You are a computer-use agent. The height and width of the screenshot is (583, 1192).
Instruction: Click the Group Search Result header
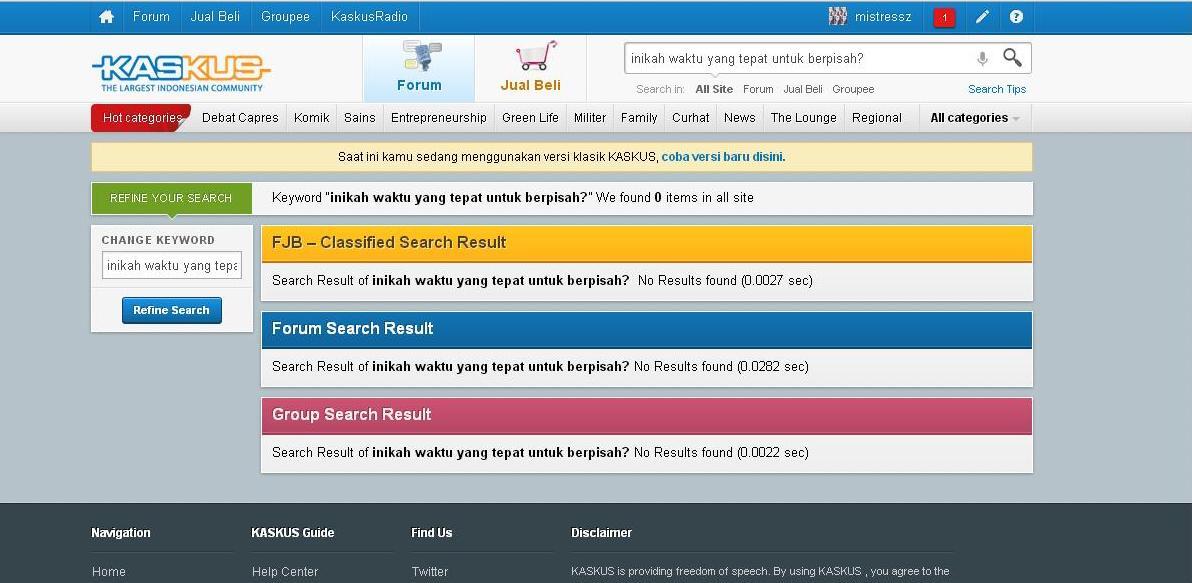pos(646,415)
